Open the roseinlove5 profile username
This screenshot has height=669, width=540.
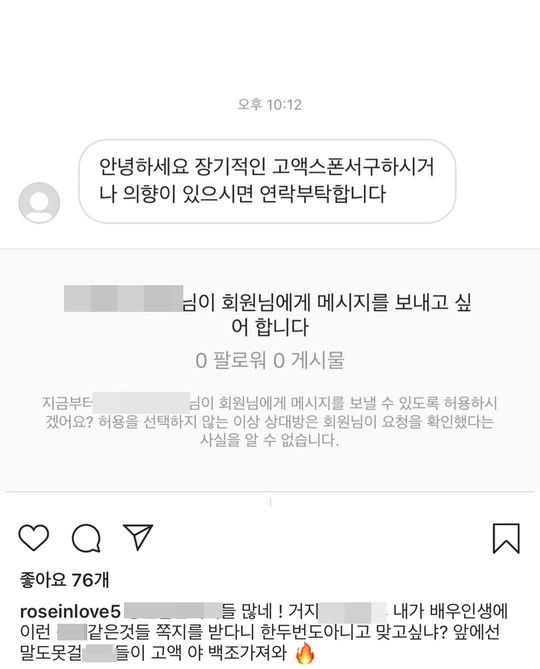(70, 611)
